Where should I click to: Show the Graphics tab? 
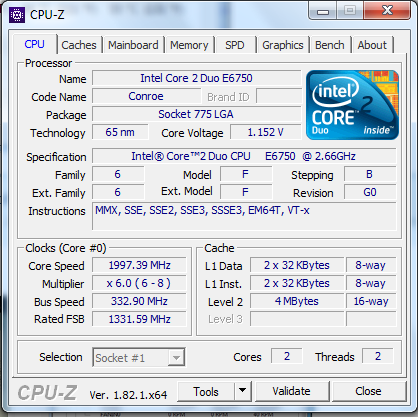[283, 45]
